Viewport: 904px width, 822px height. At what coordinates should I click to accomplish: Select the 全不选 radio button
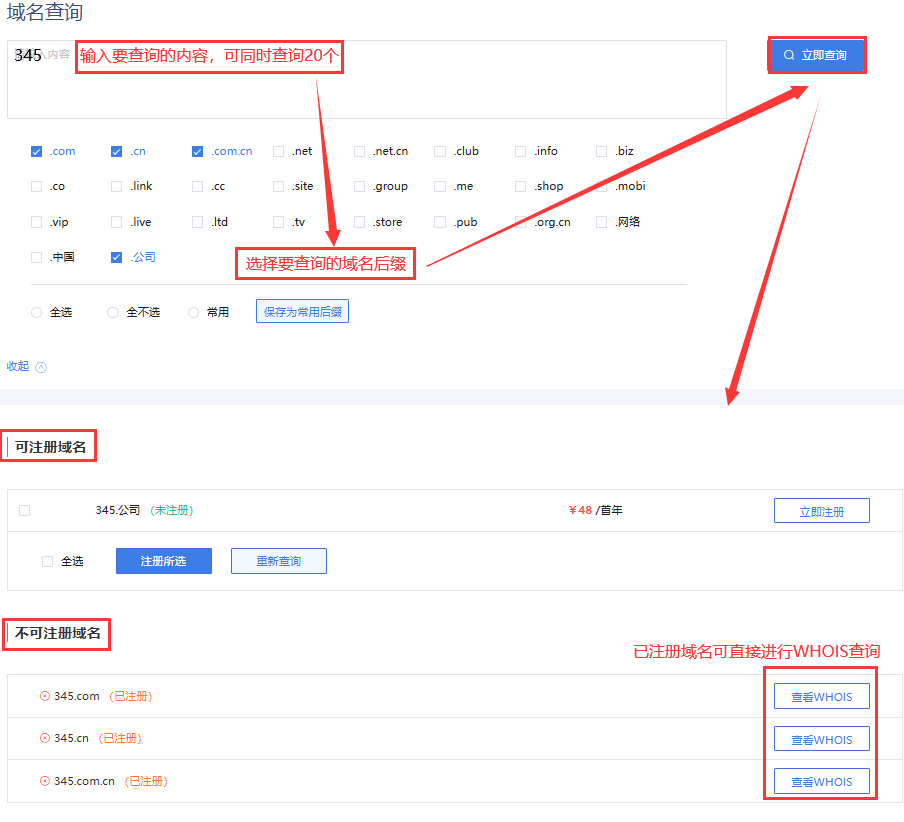[113, 313]
